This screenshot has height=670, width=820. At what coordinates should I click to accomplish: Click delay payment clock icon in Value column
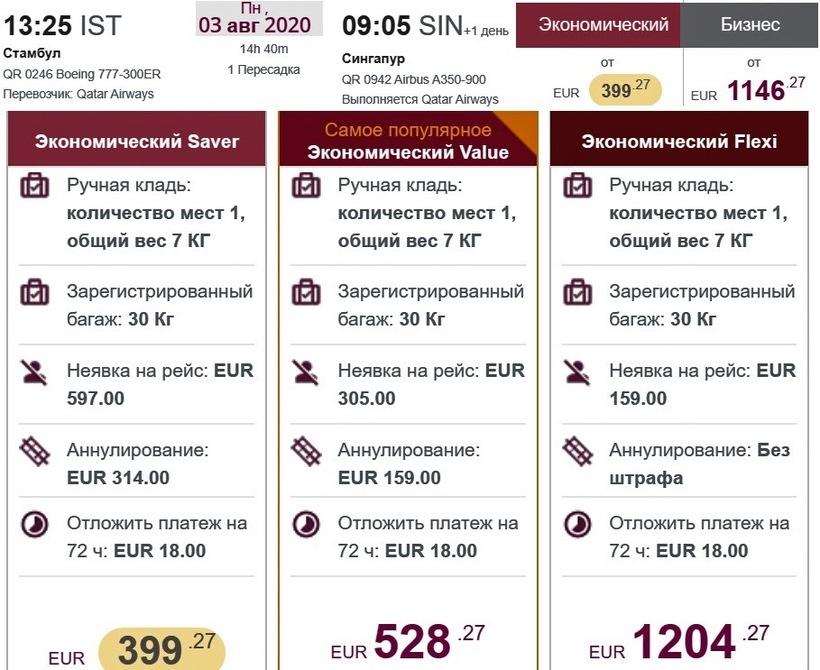tap(307, 524)
